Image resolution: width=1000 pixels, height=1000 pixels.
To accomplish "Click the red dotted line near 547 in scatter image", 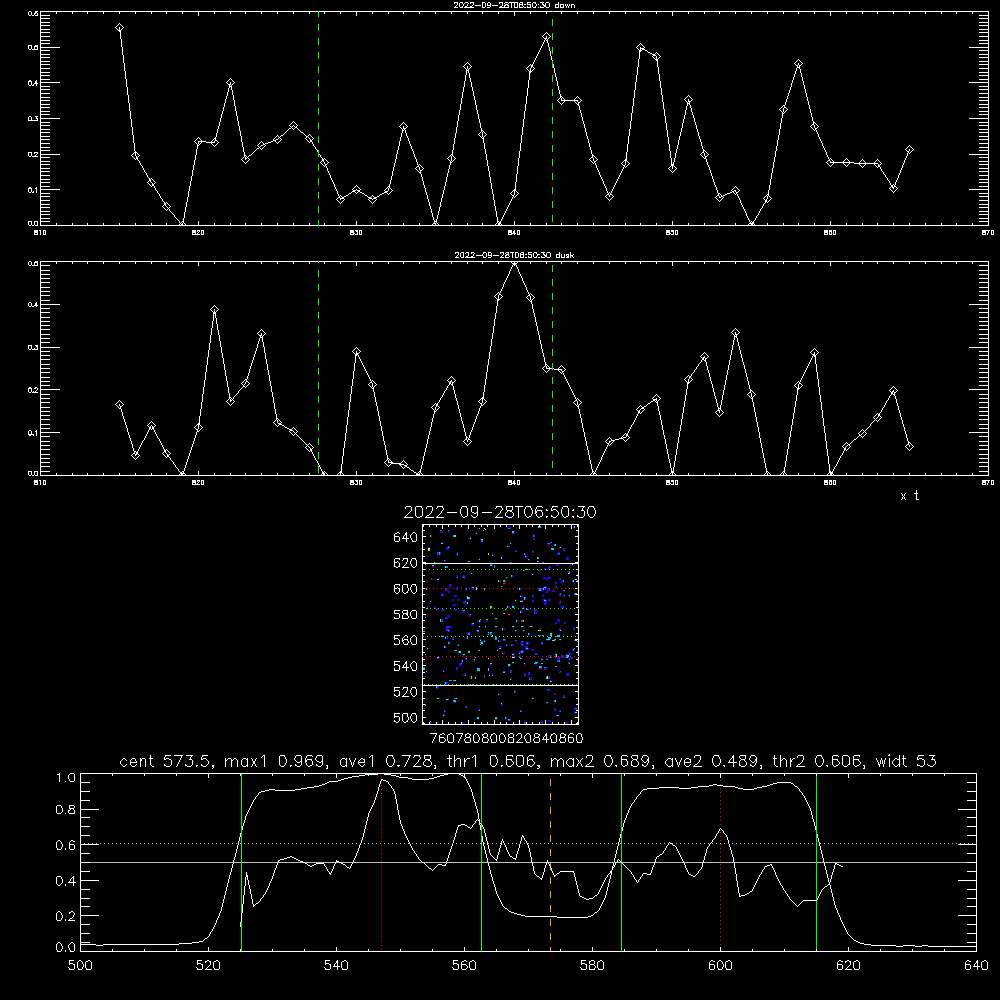I will coord(501,656).
